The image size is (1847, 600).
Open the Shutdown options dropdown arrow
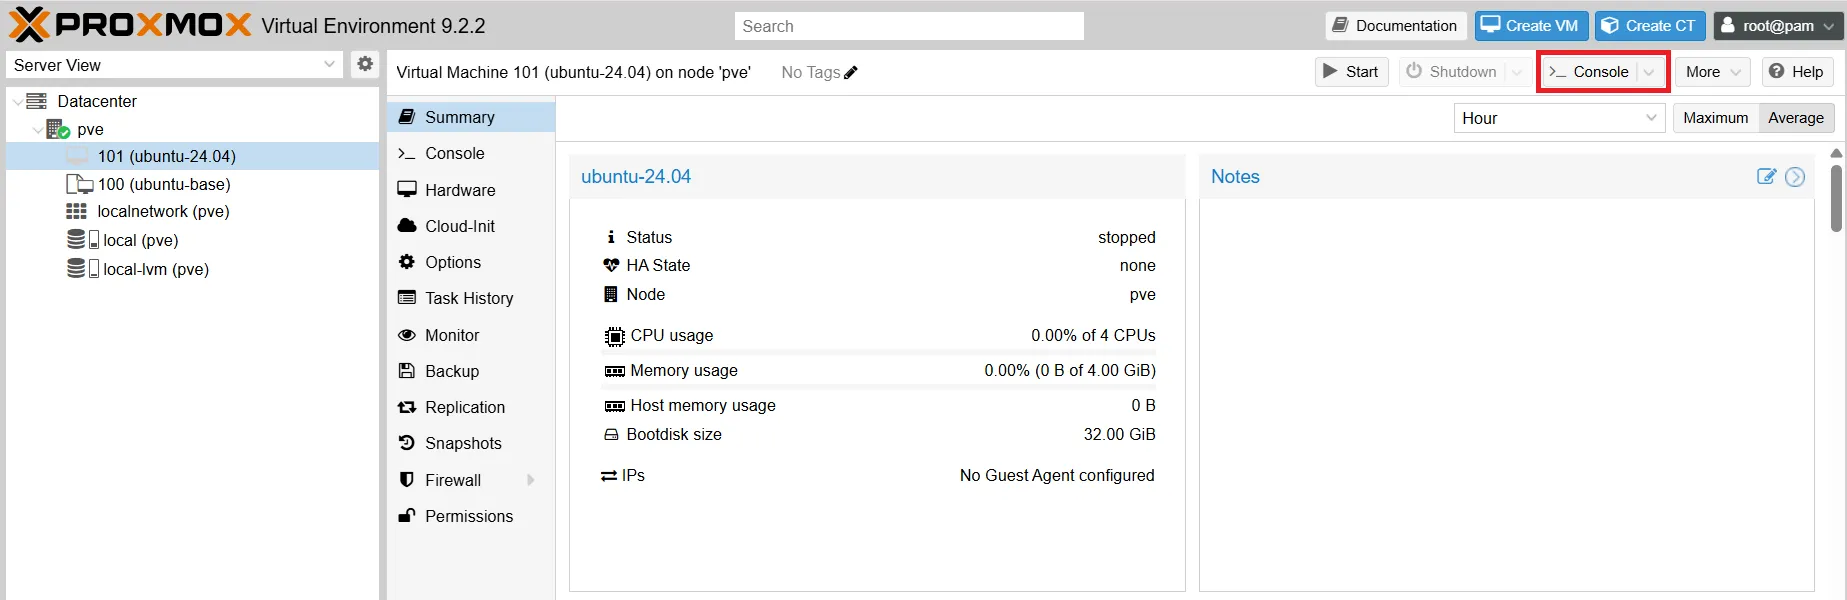(1517, 72)
